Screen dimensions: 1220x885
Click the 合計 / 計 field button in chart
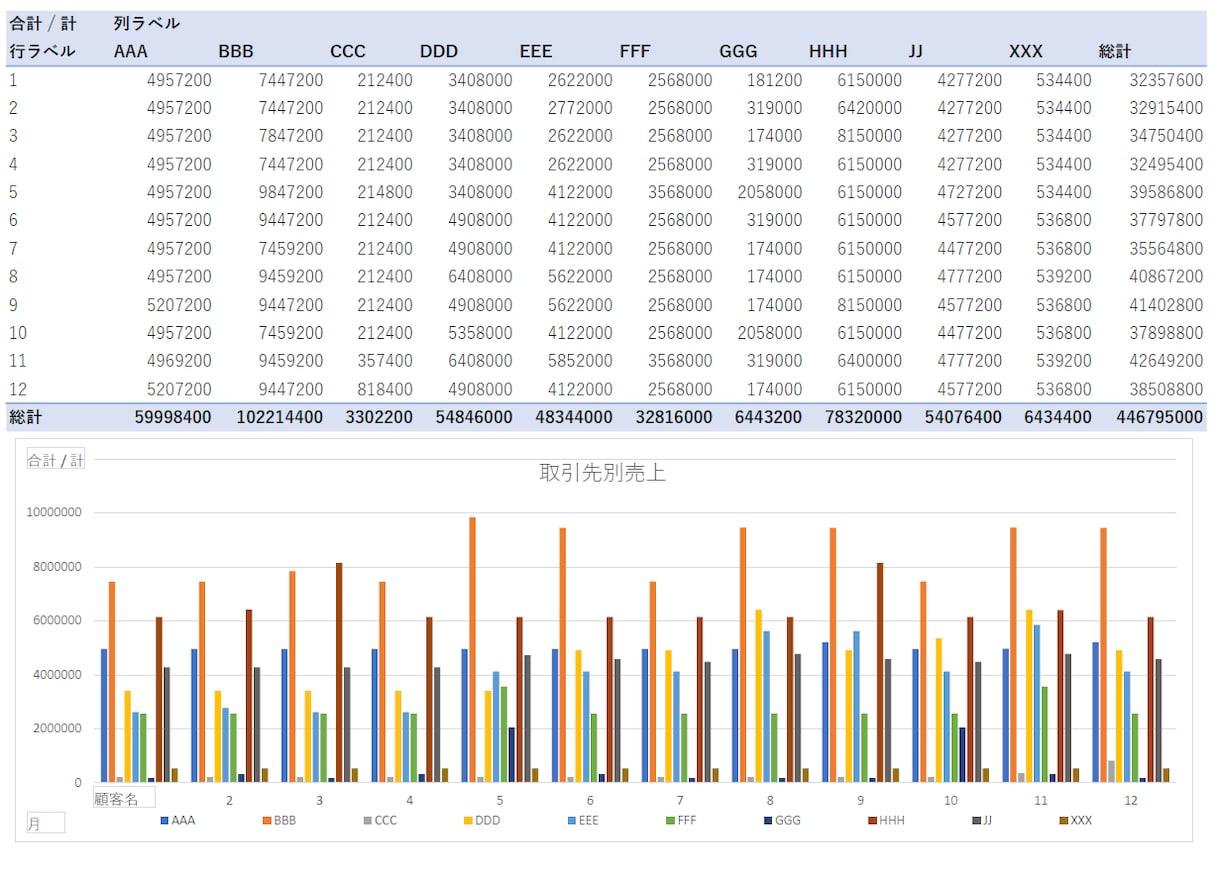[56, 460]
